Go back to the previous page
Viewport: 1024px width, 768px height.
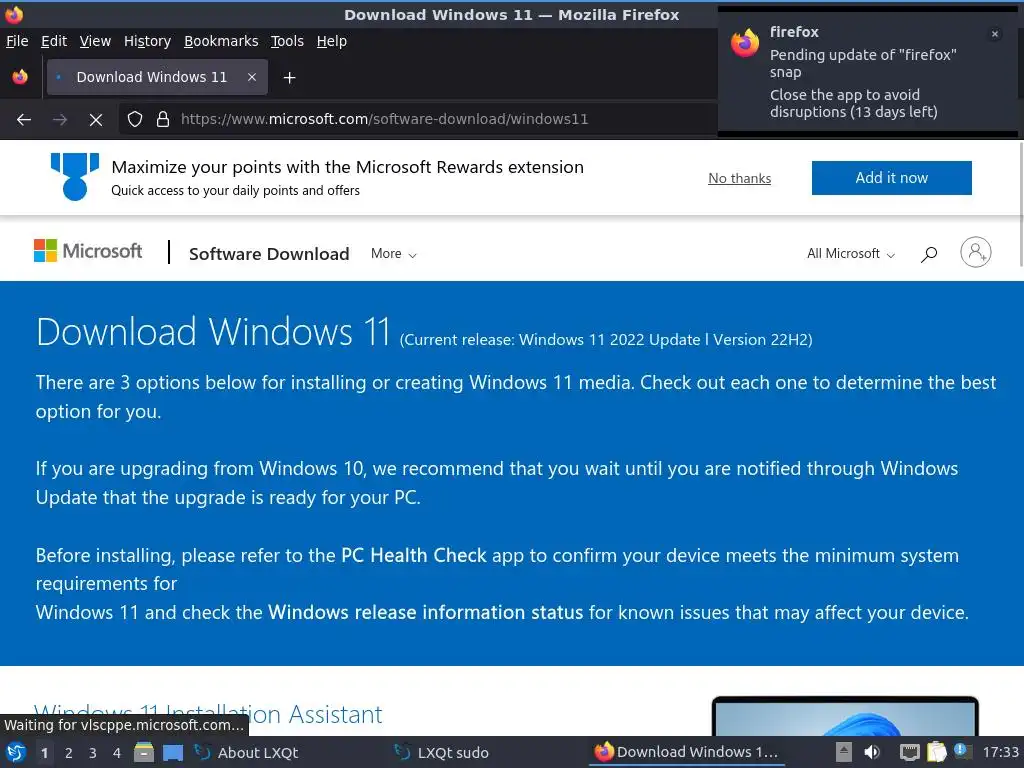[x=24, y=120]
